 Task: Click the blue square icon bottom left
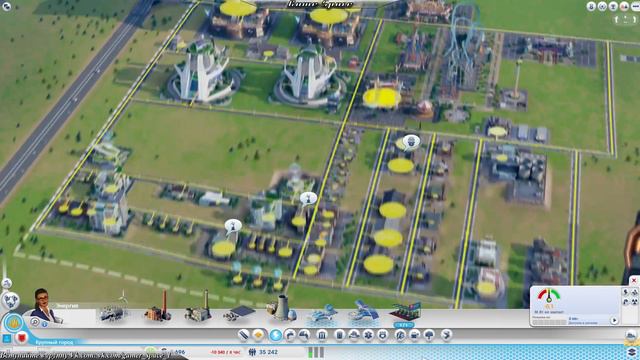tap(7, 338)
